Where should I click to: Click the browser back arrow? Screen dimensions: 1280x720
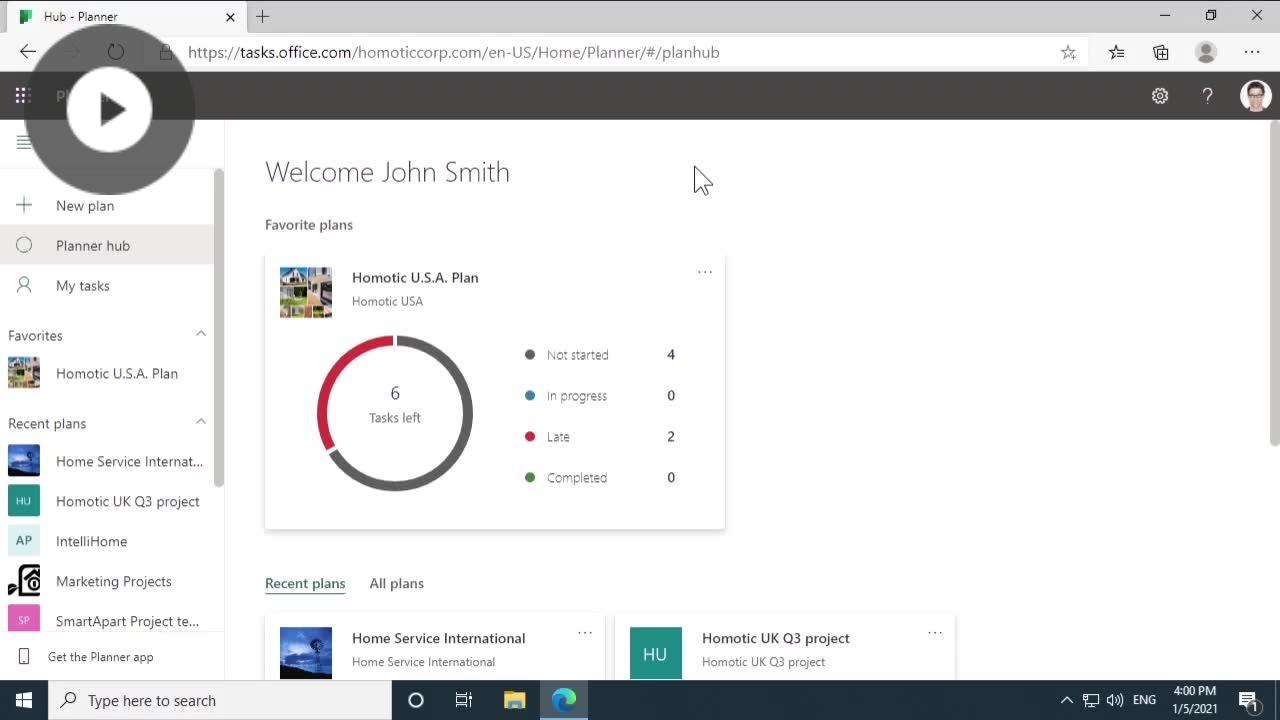point(28,52)
